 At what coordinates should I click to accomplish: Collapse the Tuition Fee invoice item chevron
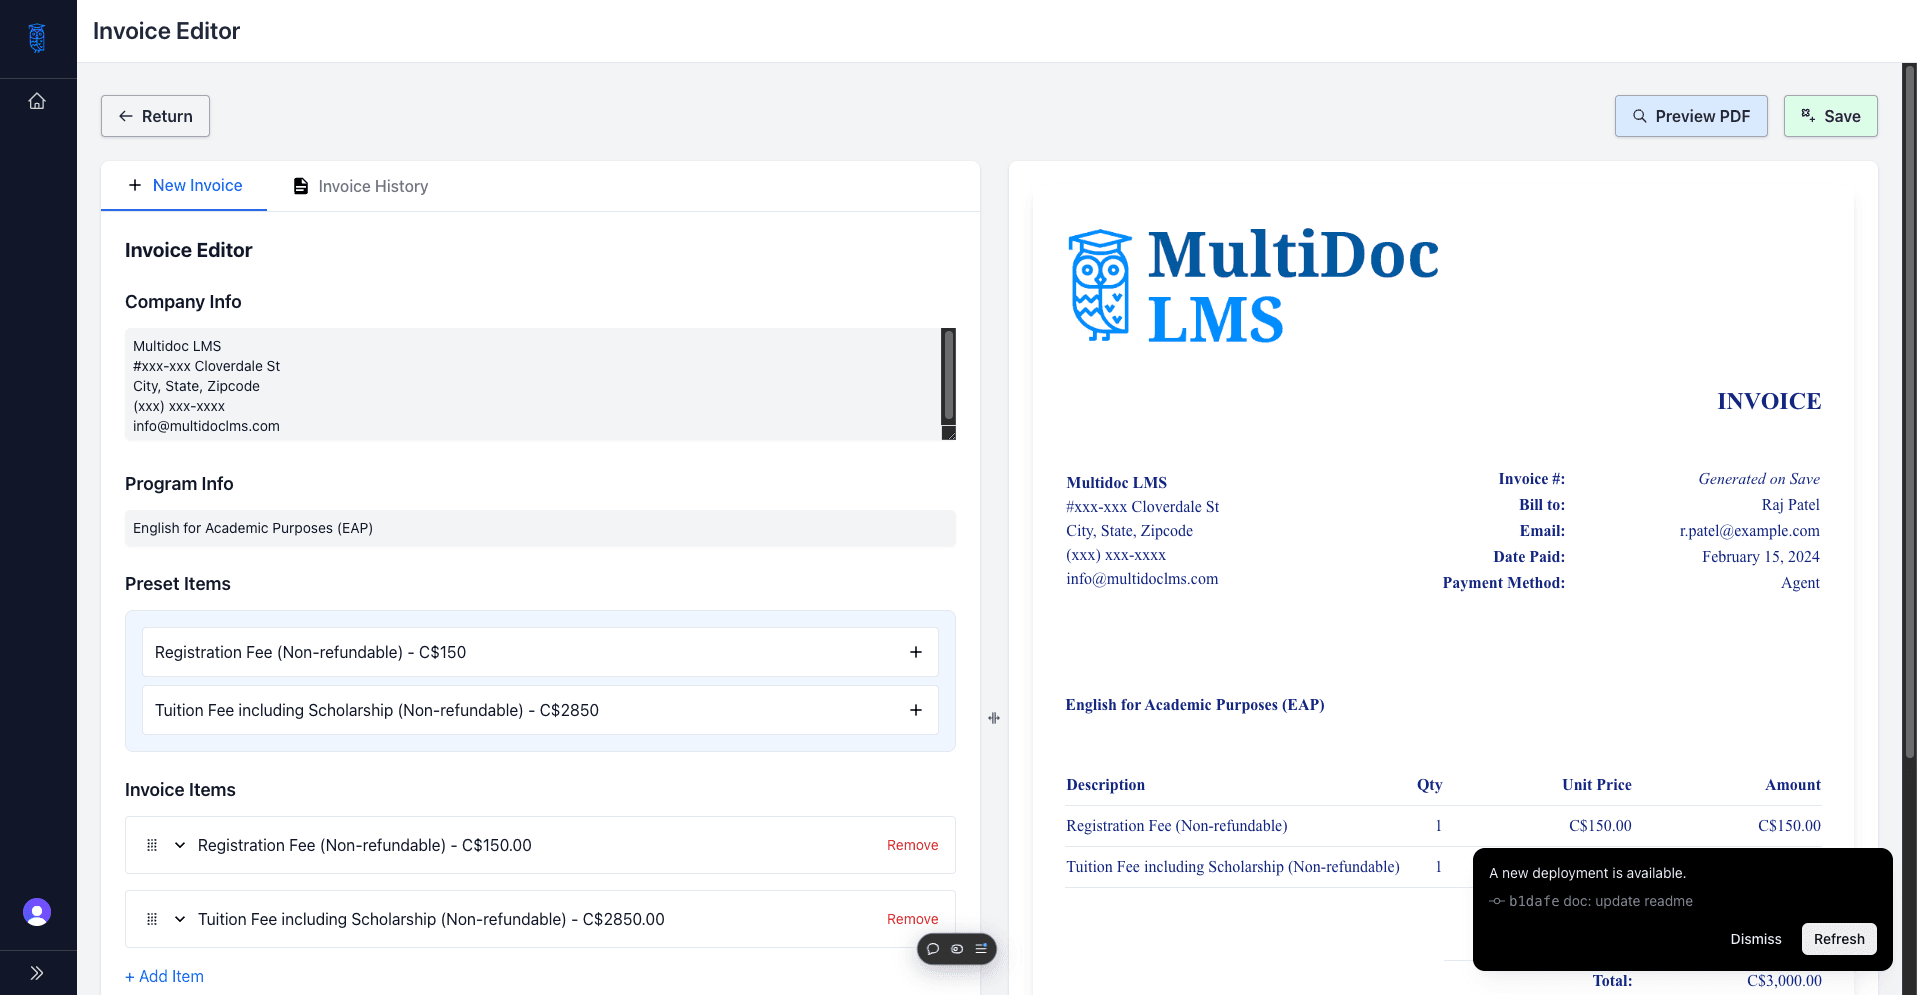click(180, 919)
